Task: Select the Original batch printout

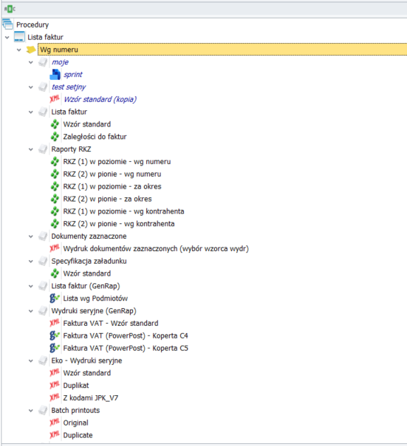Action: (76, 423)
